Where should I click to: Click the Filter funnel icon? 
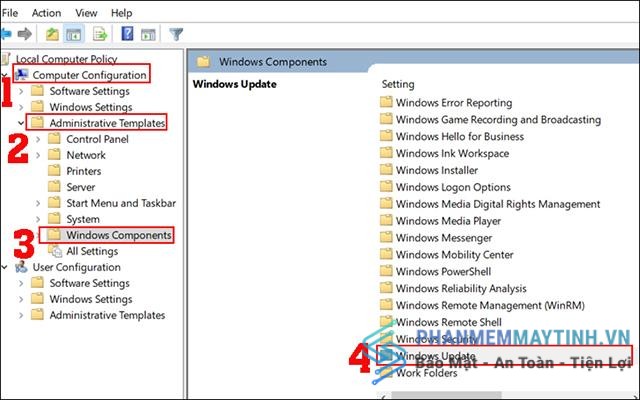coord(176,34)
